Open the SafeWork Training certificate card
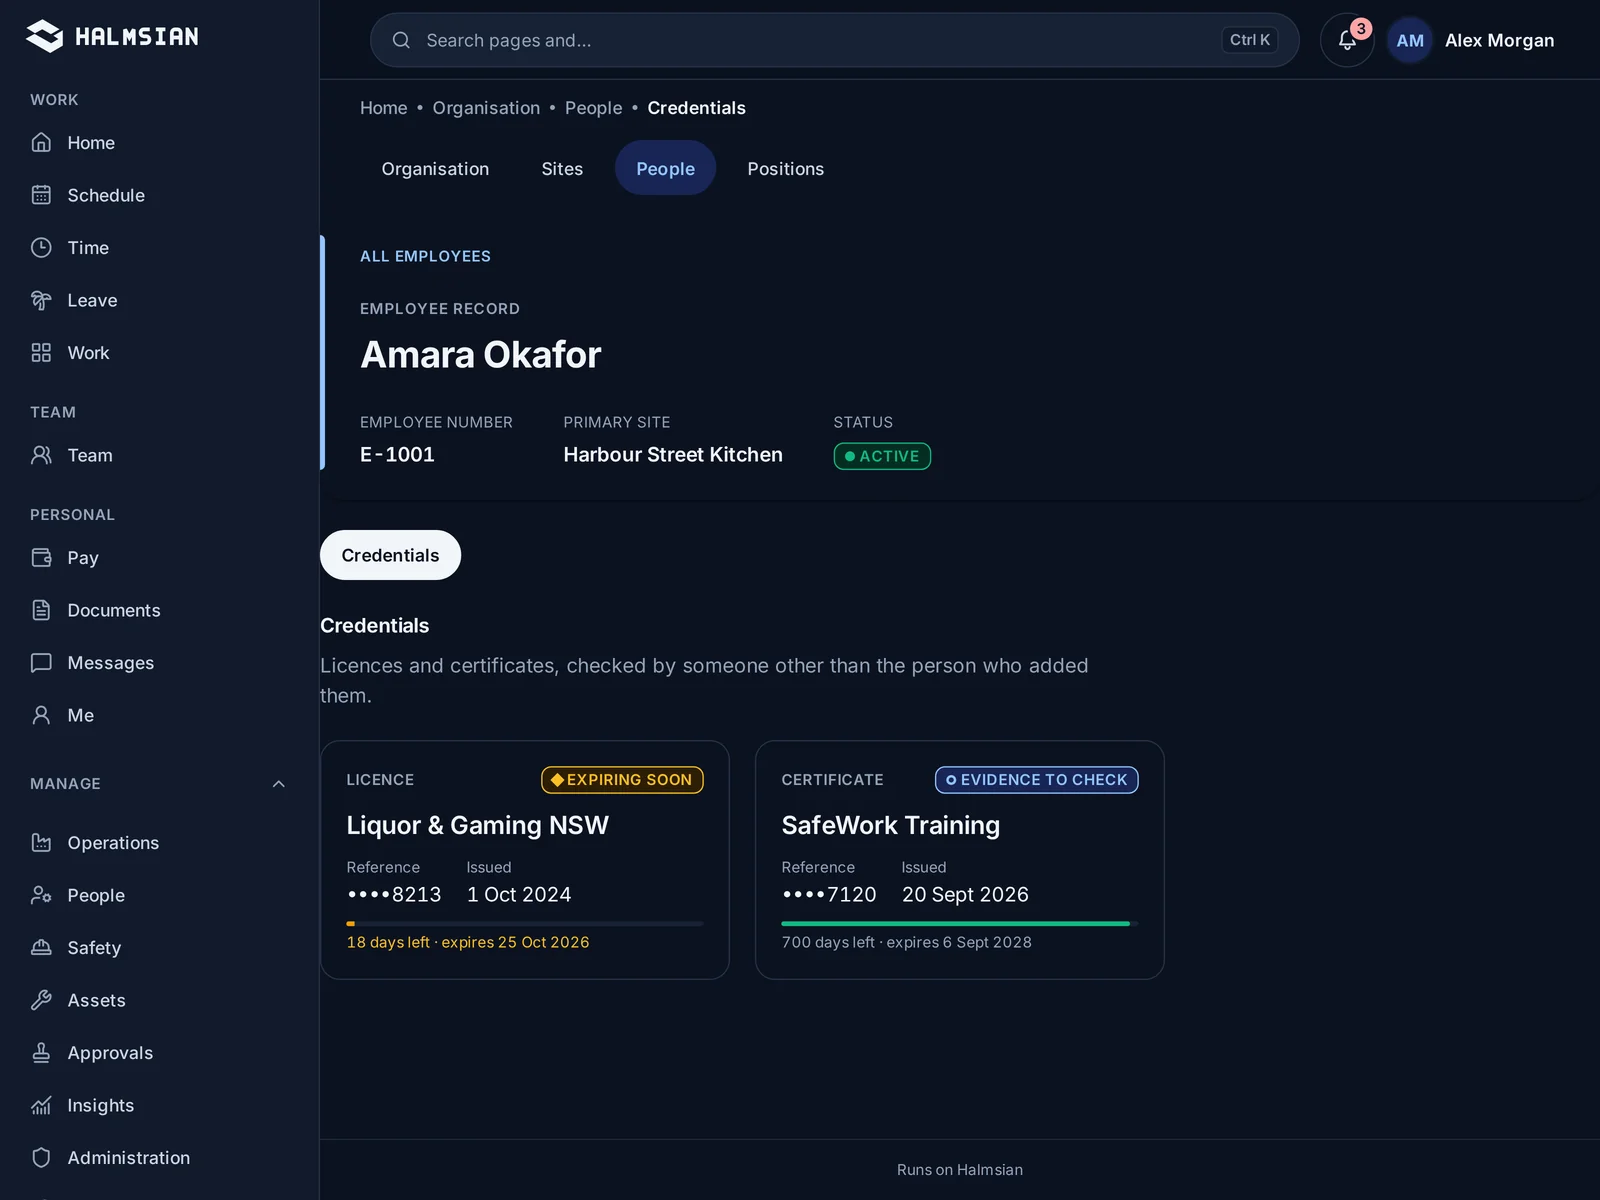 click(x=960, y=860)
